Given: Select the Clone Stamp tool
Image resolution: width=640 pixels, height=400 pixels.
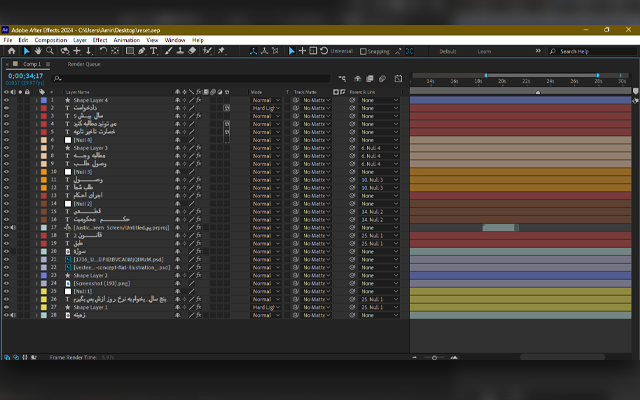Looking at the screenshot, I should coord(180,51).
